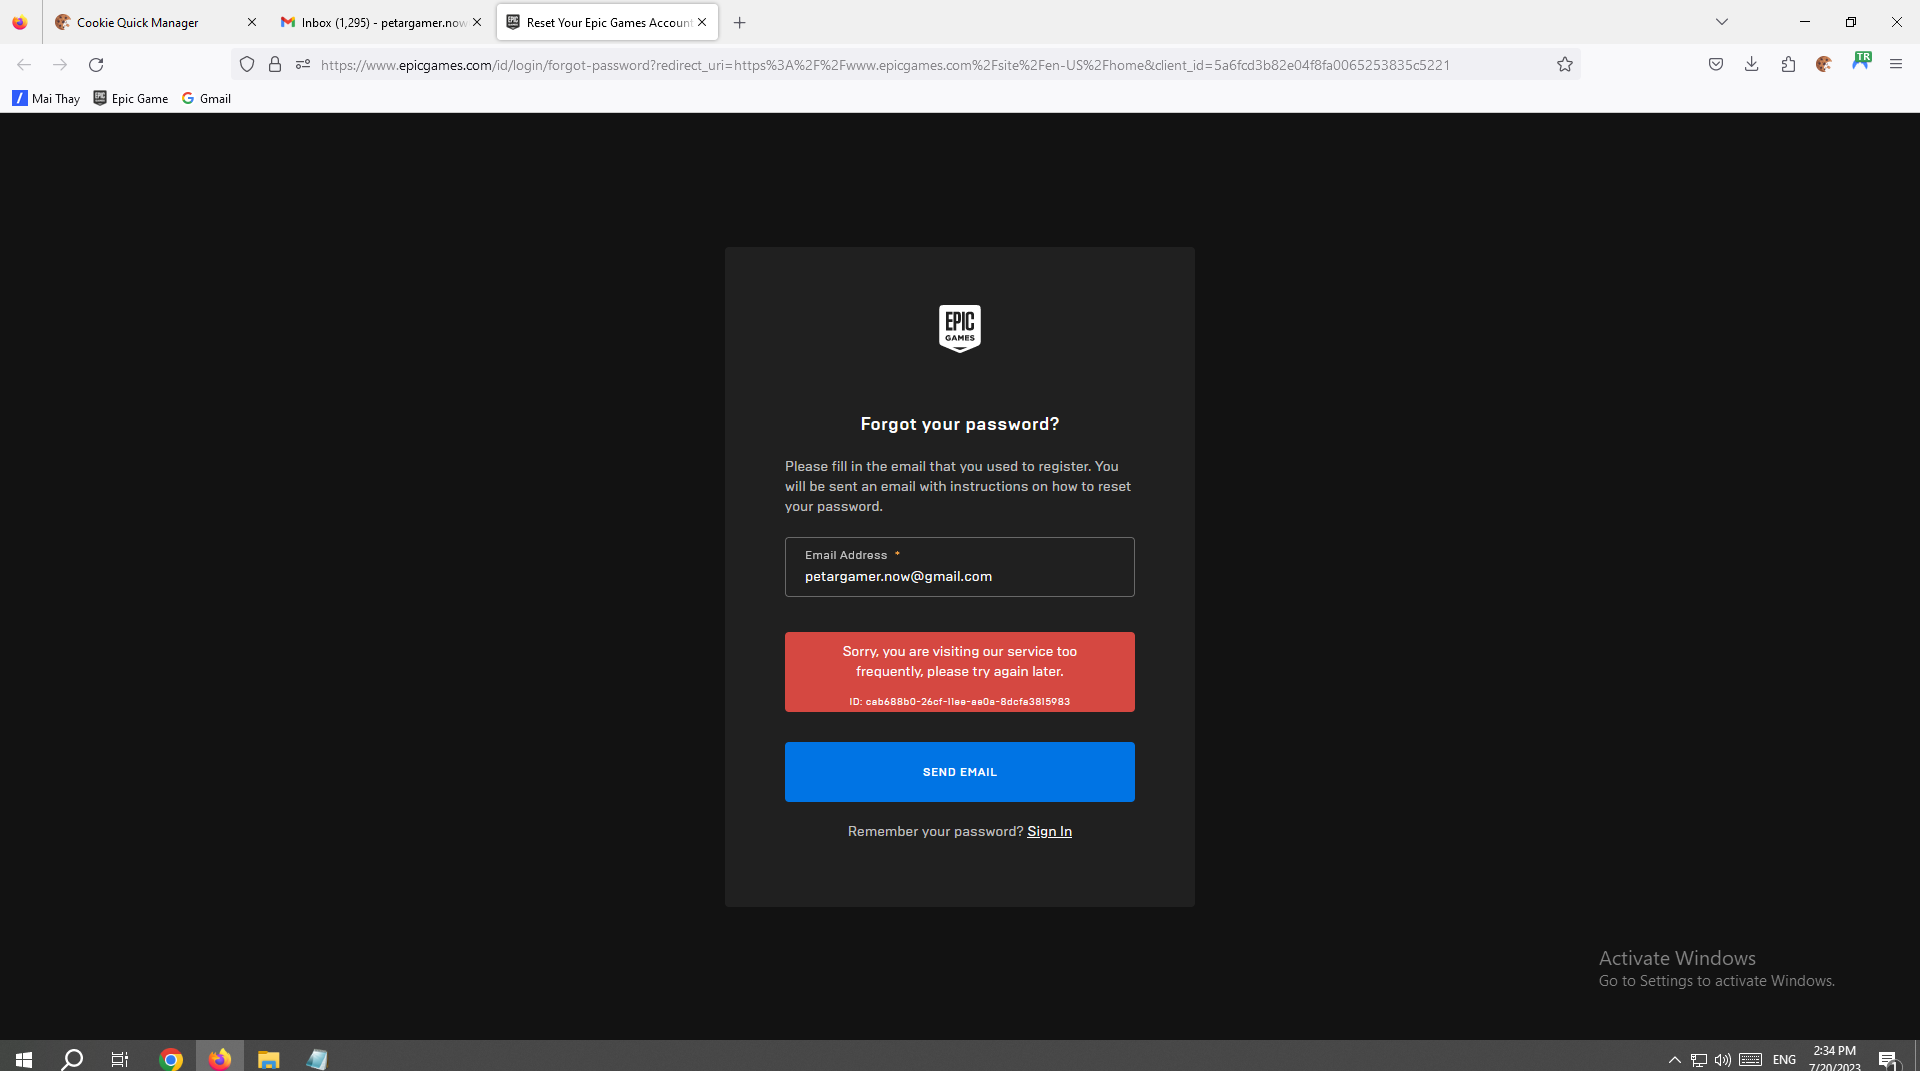
Task: Click the Firefox View icon in tab bar
Action: tap(20, 22)
